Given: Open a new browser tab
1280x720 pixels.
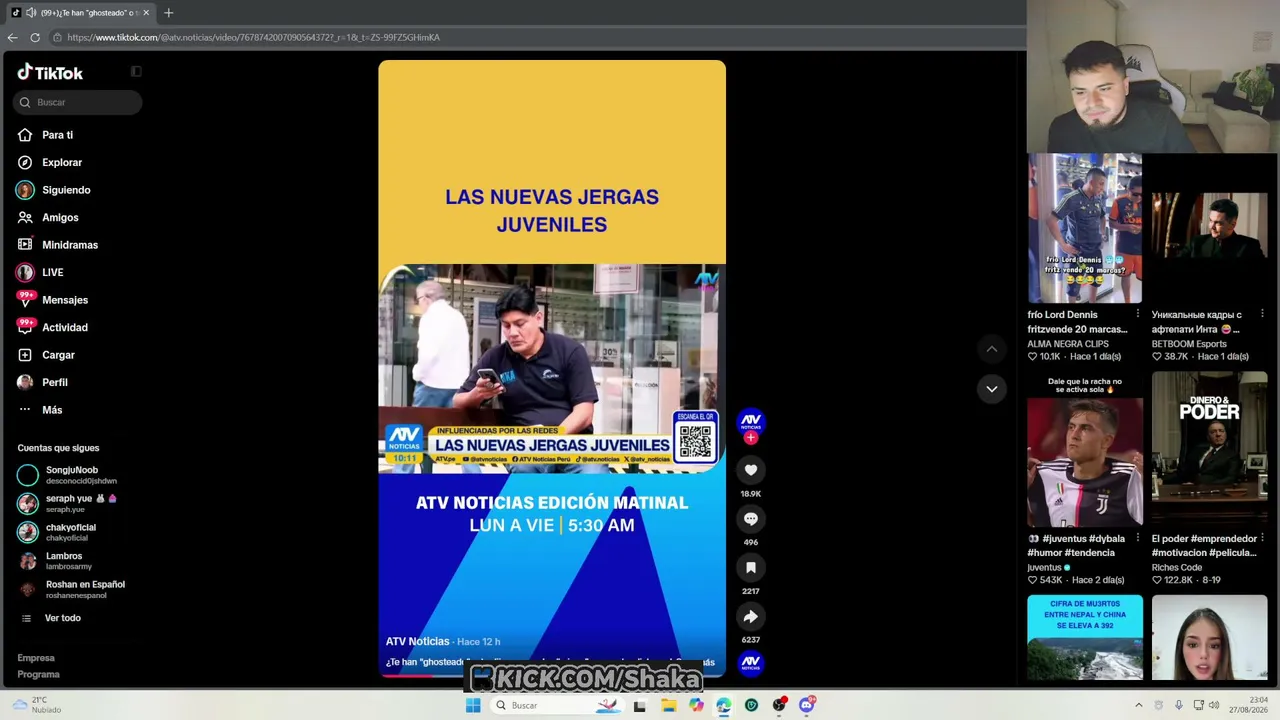Looking at the screenshot, I should click(168, 13).
